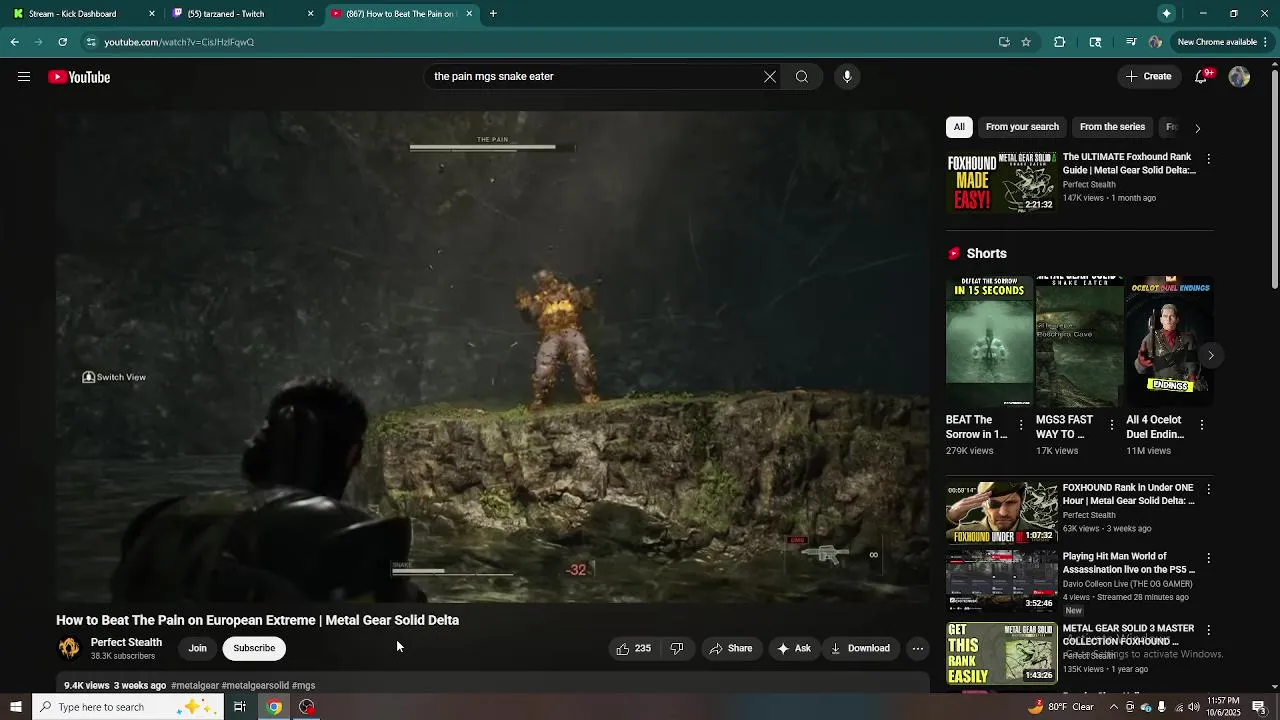This screenshot has width=1280, height=720.
Task: Open the weather widget showing 80°F Clear
Action: [x=1062, y=707]
